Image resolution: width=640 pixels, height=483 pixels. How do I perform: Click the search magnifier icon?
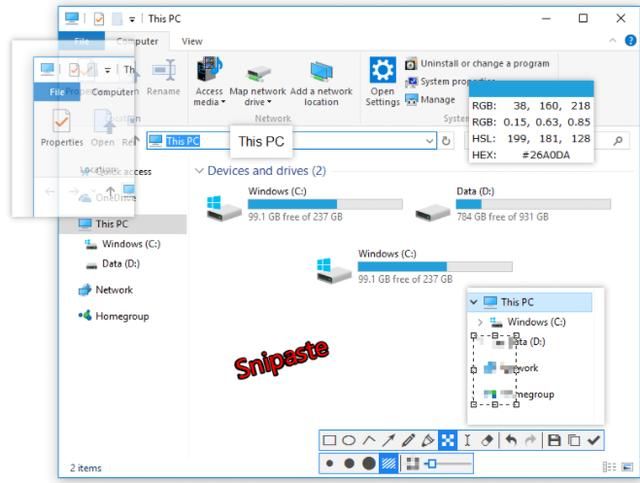click(x=618, y=141)
